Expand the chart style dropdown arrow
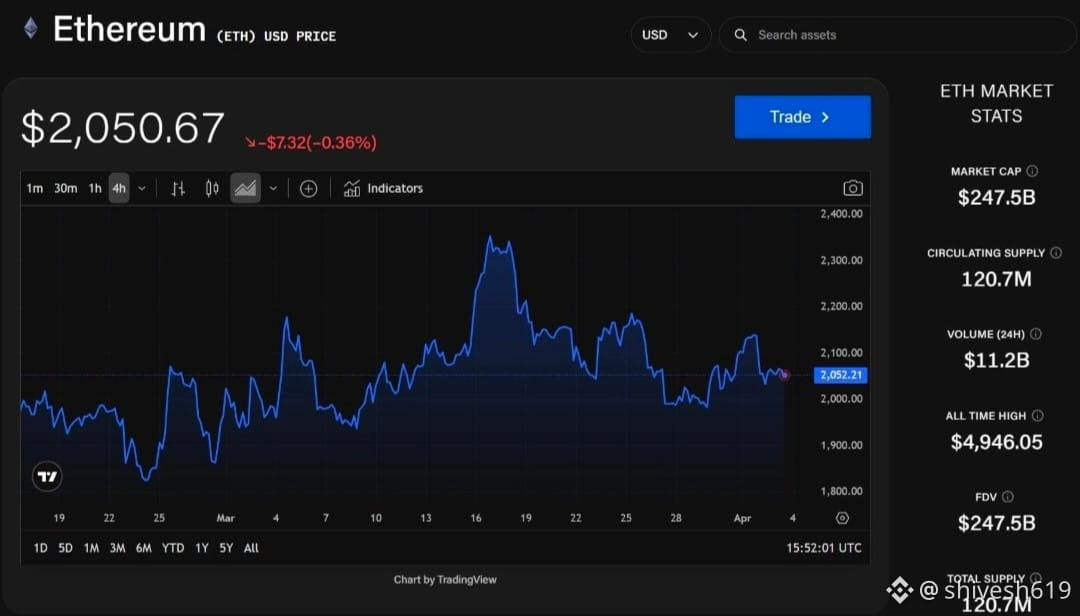The width and height of the screenshot is (1080, 616). pos(273,188)
